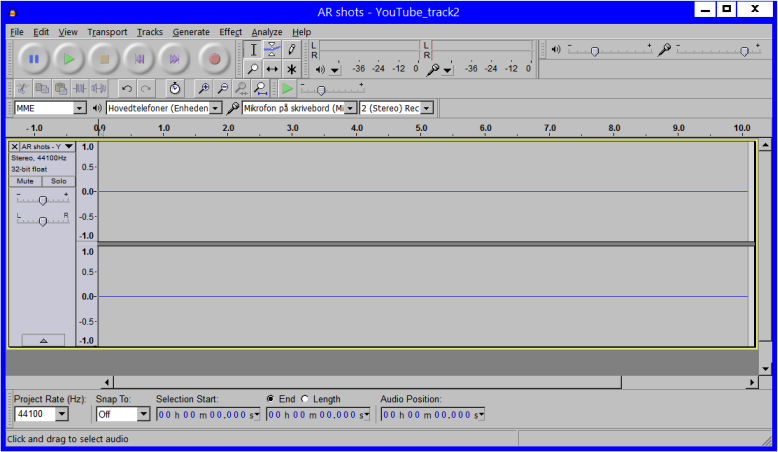The height and width of the screenshot is (452, 778).
Task: Open 2 (Stereo) Rec channels dropdown
Action: [427, 108]
